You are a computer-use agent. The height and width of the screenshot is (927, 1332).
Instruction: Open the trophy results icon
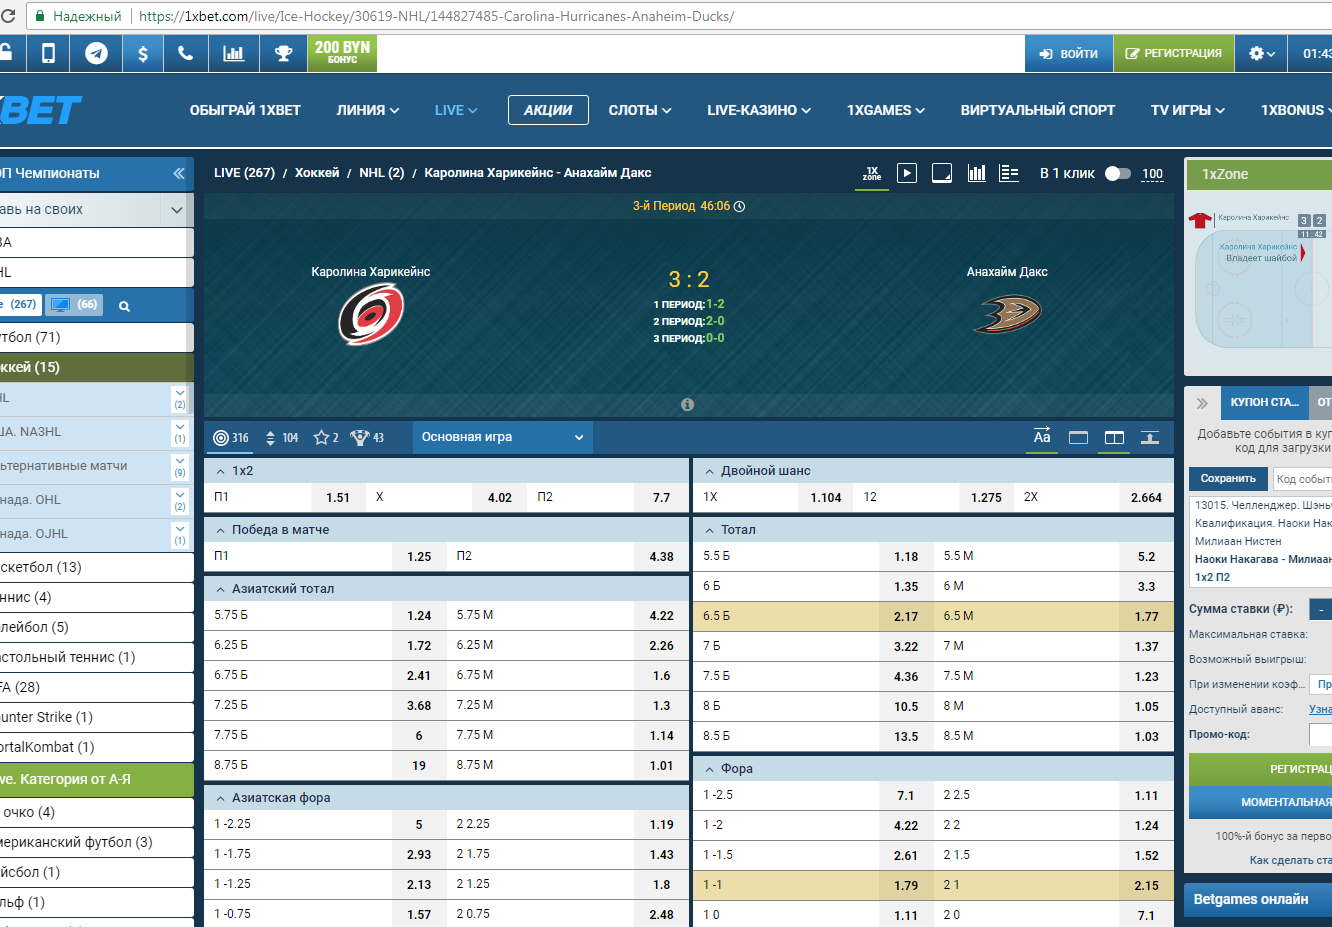tap(283, 54)
